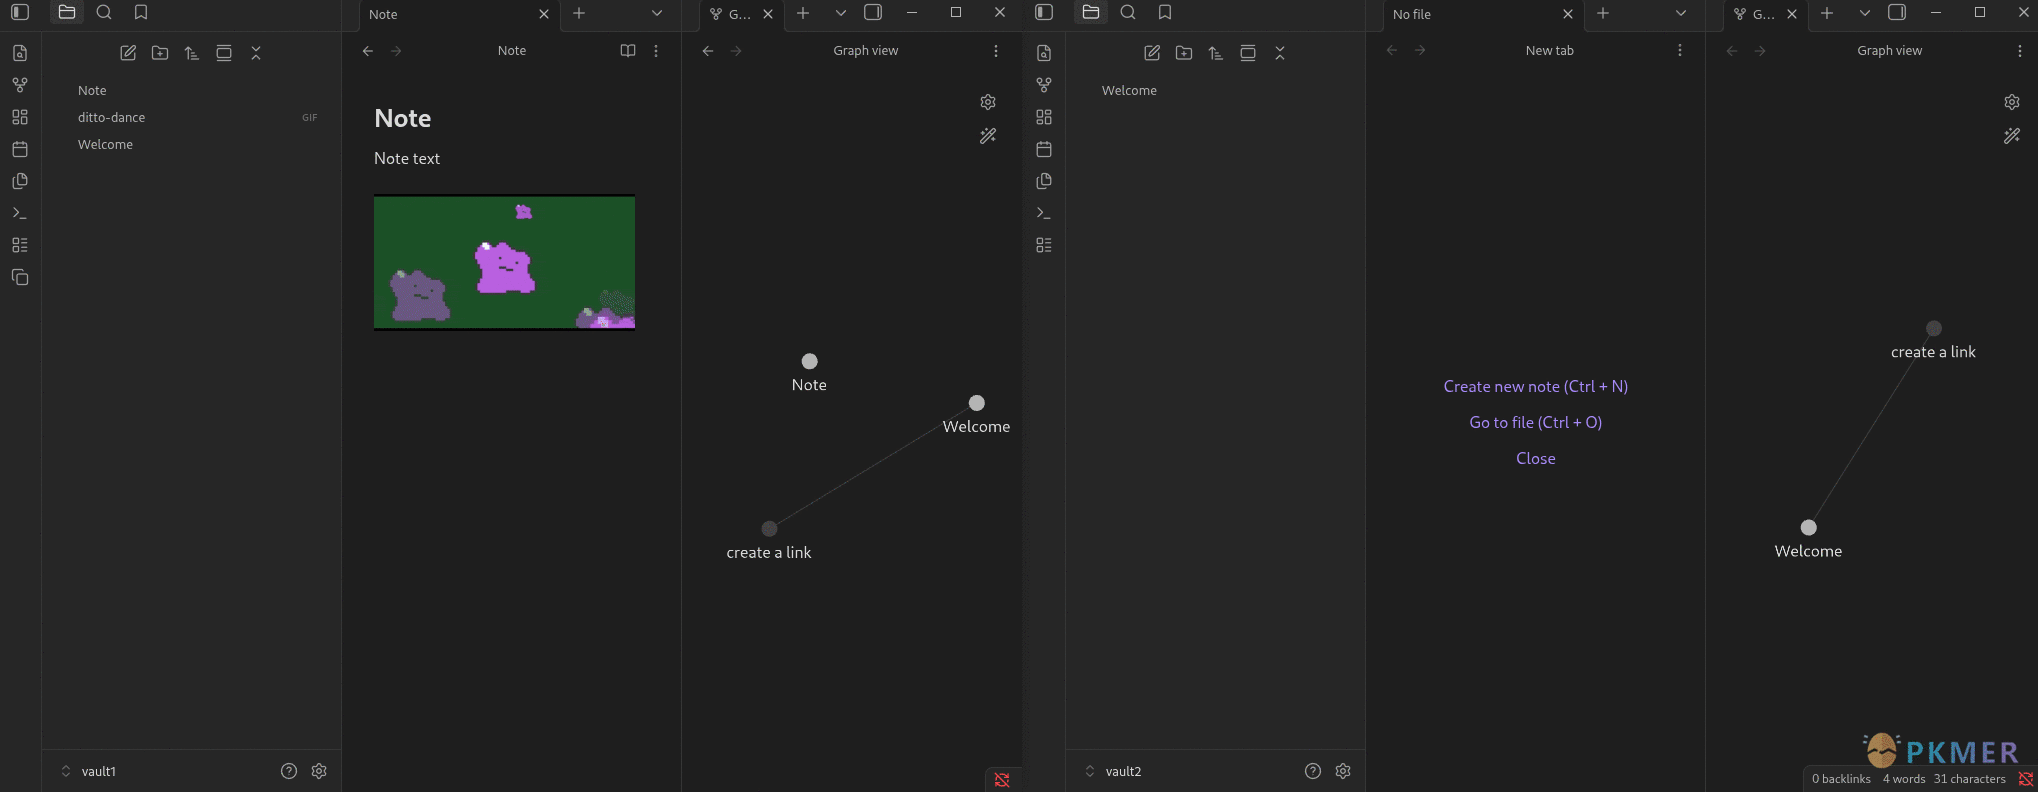
Task: Toggle vault2 right sidebar
Action: point(1897,13)
